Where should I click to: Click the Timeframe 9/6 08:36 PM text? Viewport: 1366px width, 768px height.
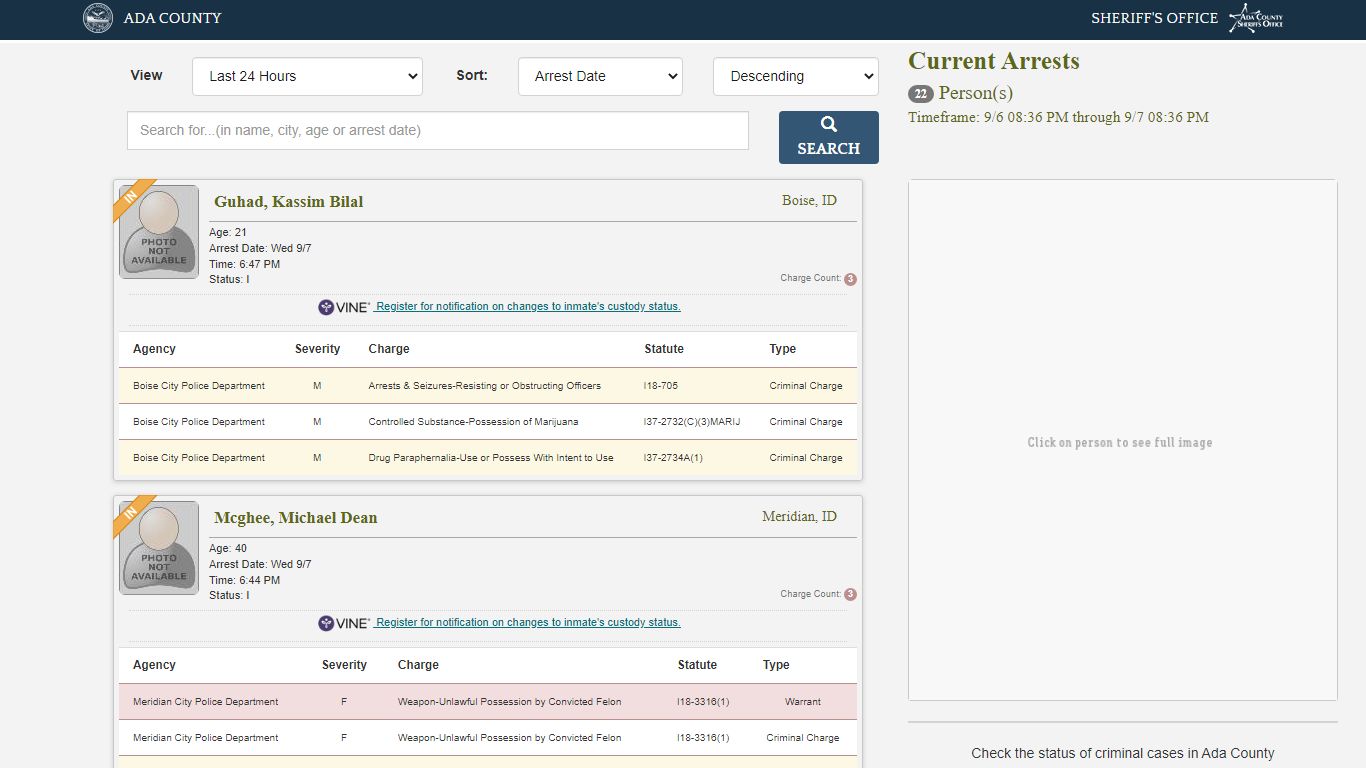[1058, 117]
